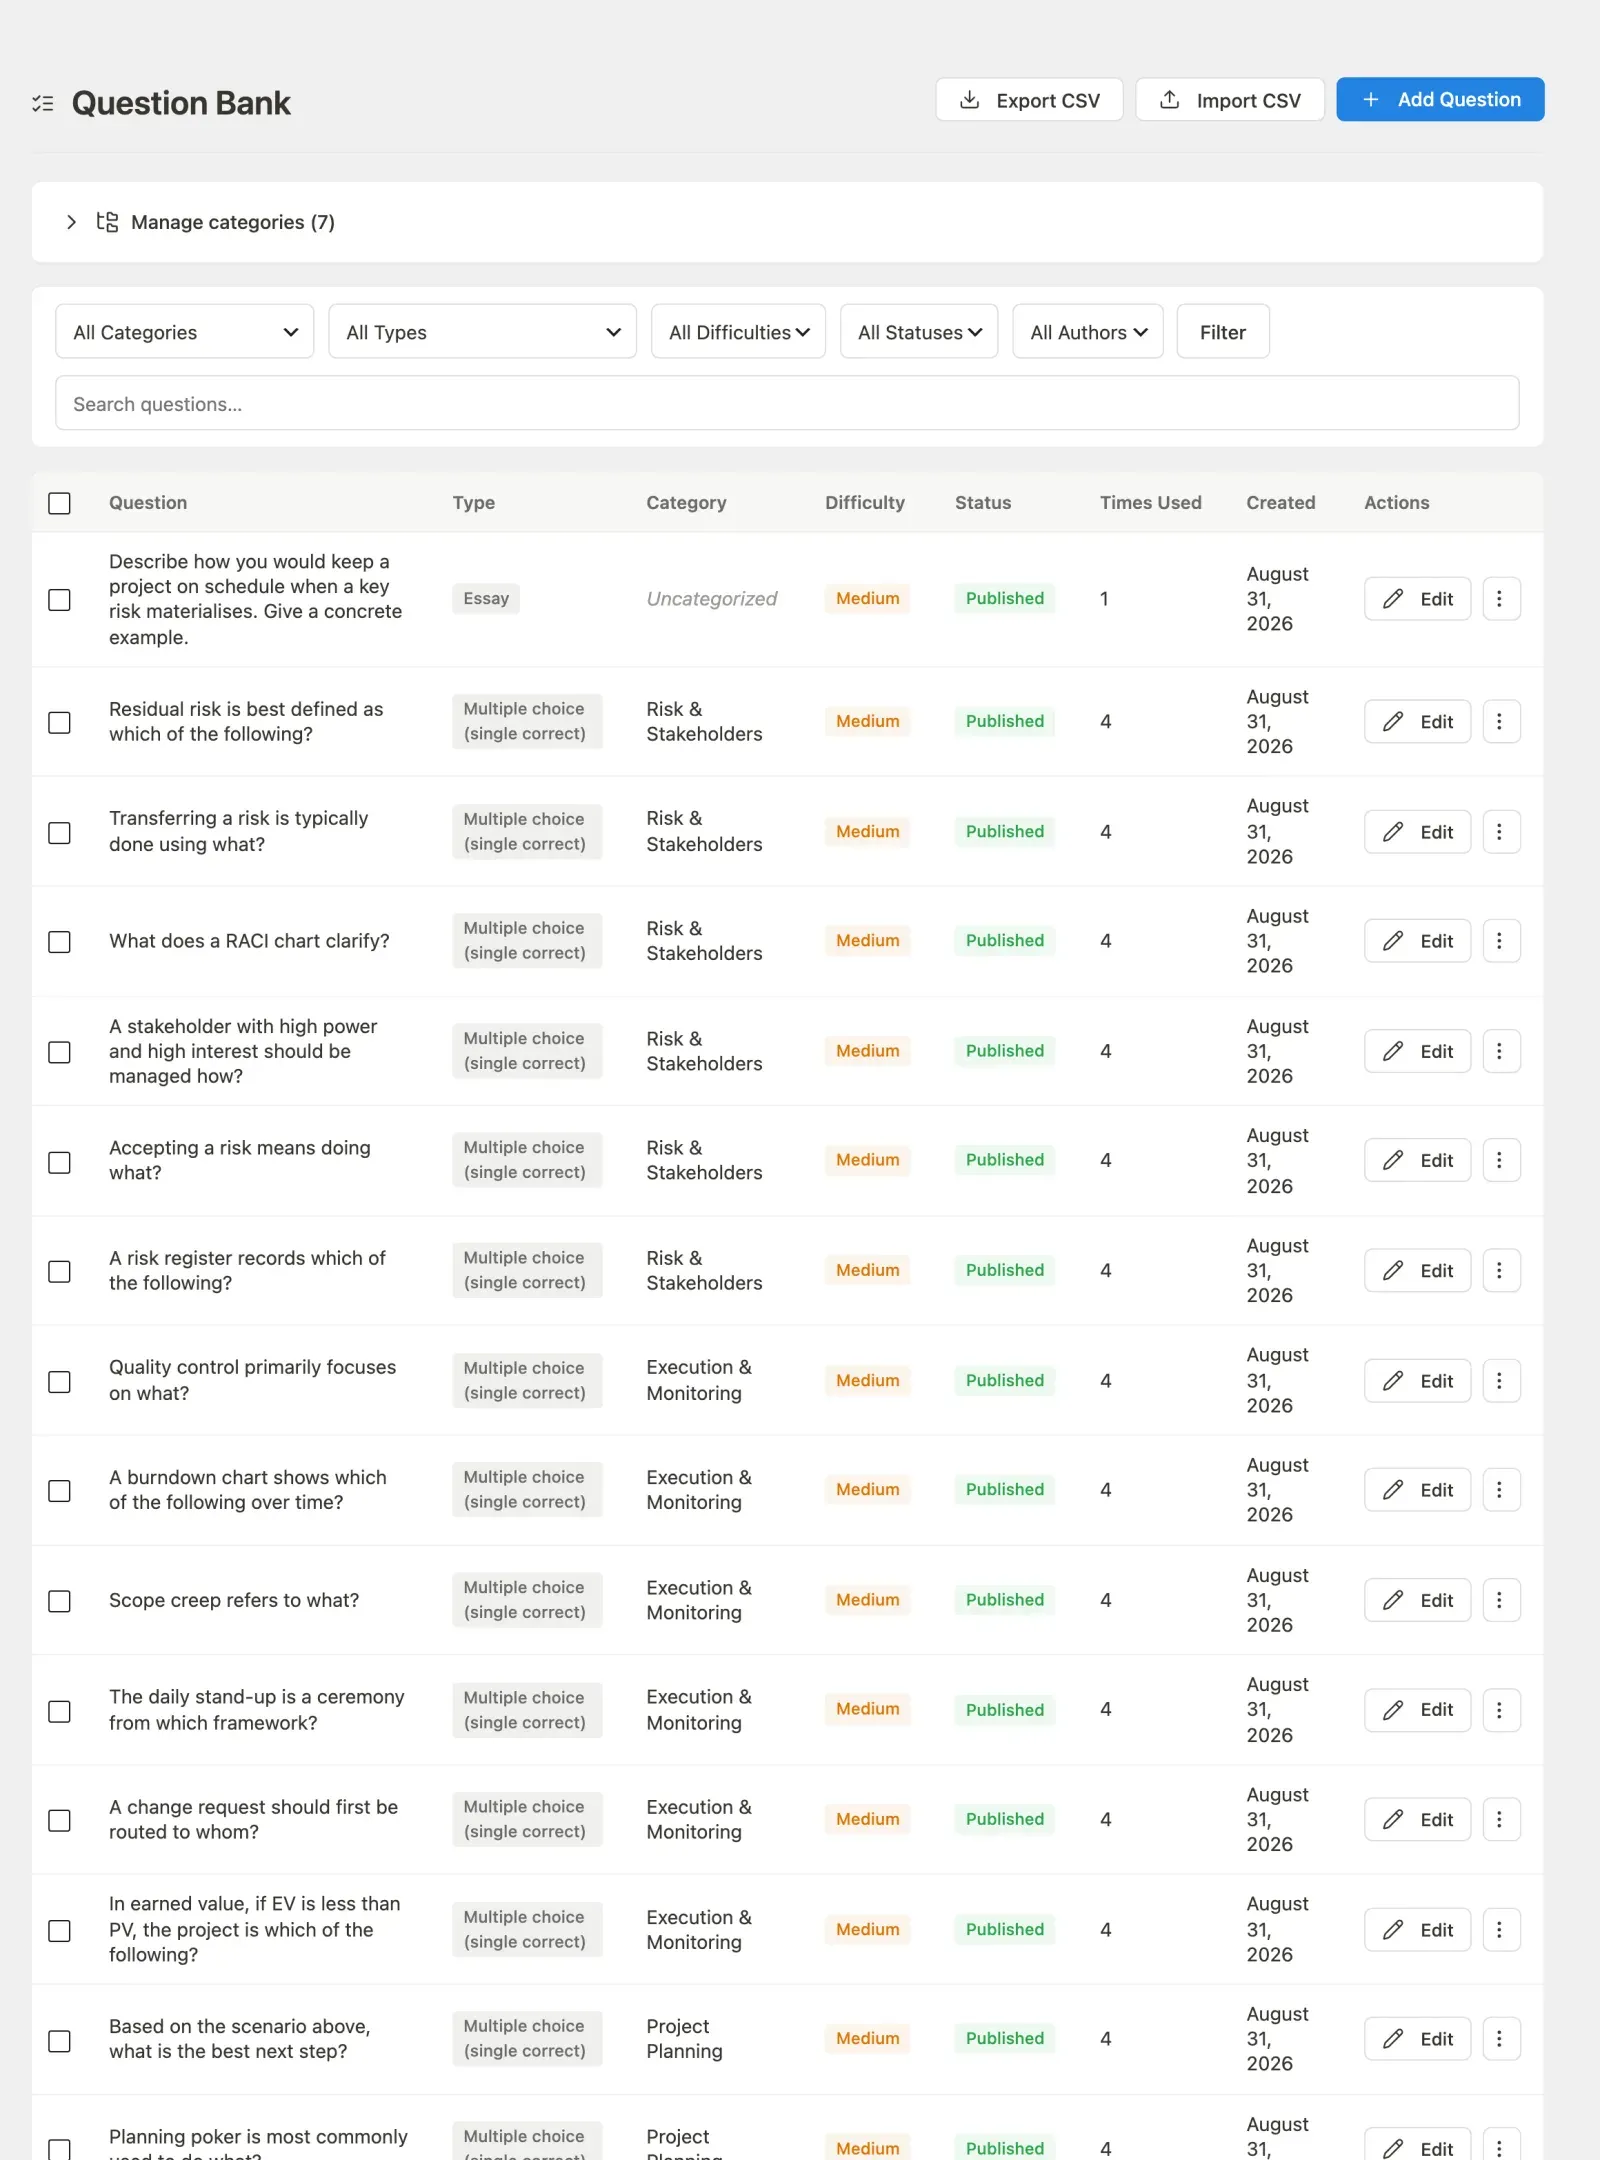This screenshot has width=1600, height=2160.
Task: Open the kebab menu for the RACI chart question
Action: pyautogui.click(x=1500, y=941)
